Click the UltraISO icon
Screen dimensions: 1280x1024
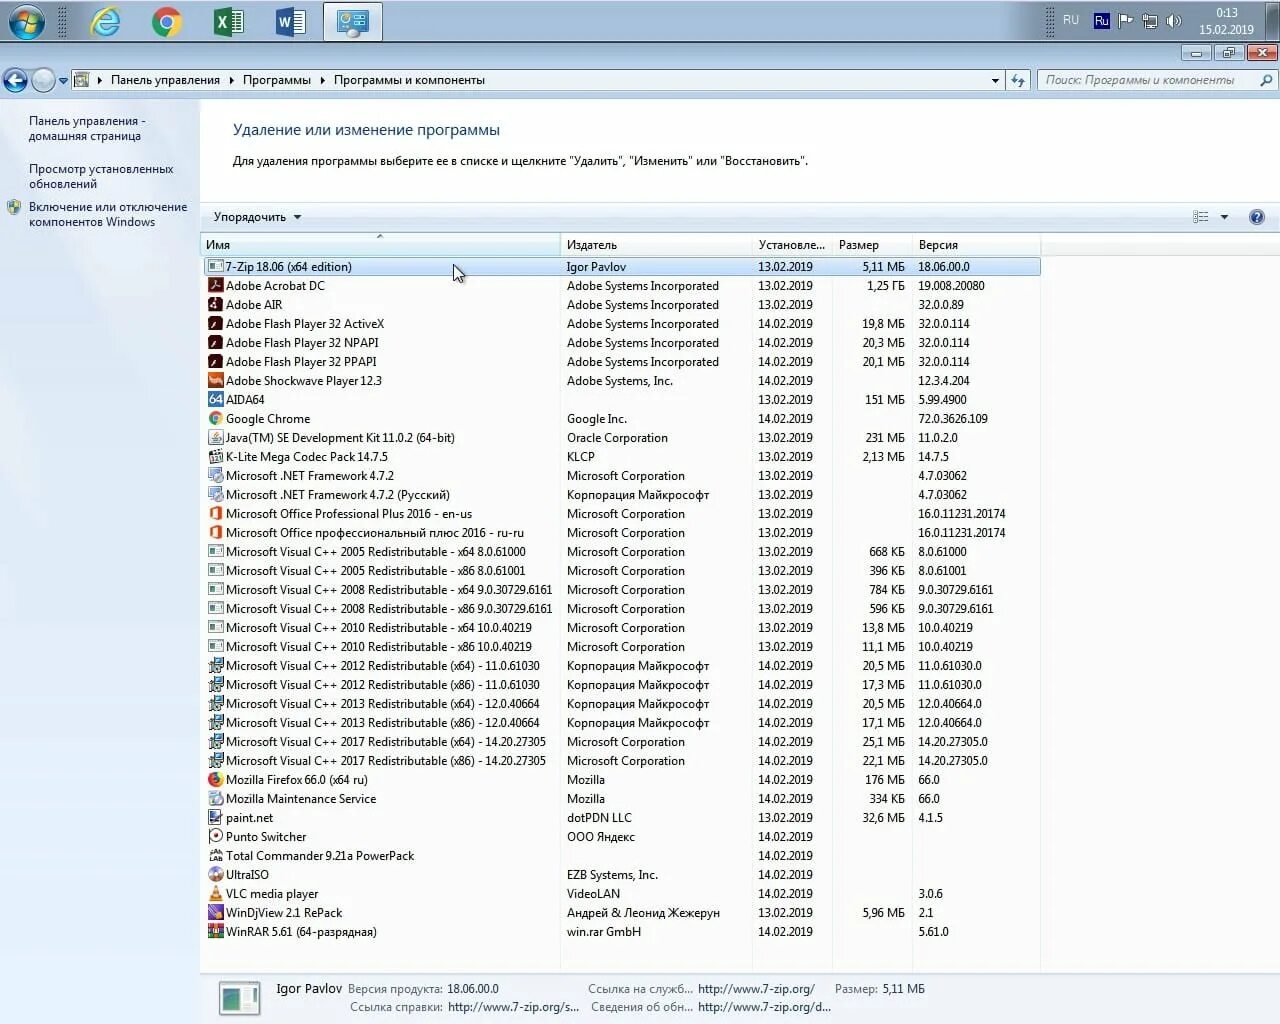pos(215,875)
